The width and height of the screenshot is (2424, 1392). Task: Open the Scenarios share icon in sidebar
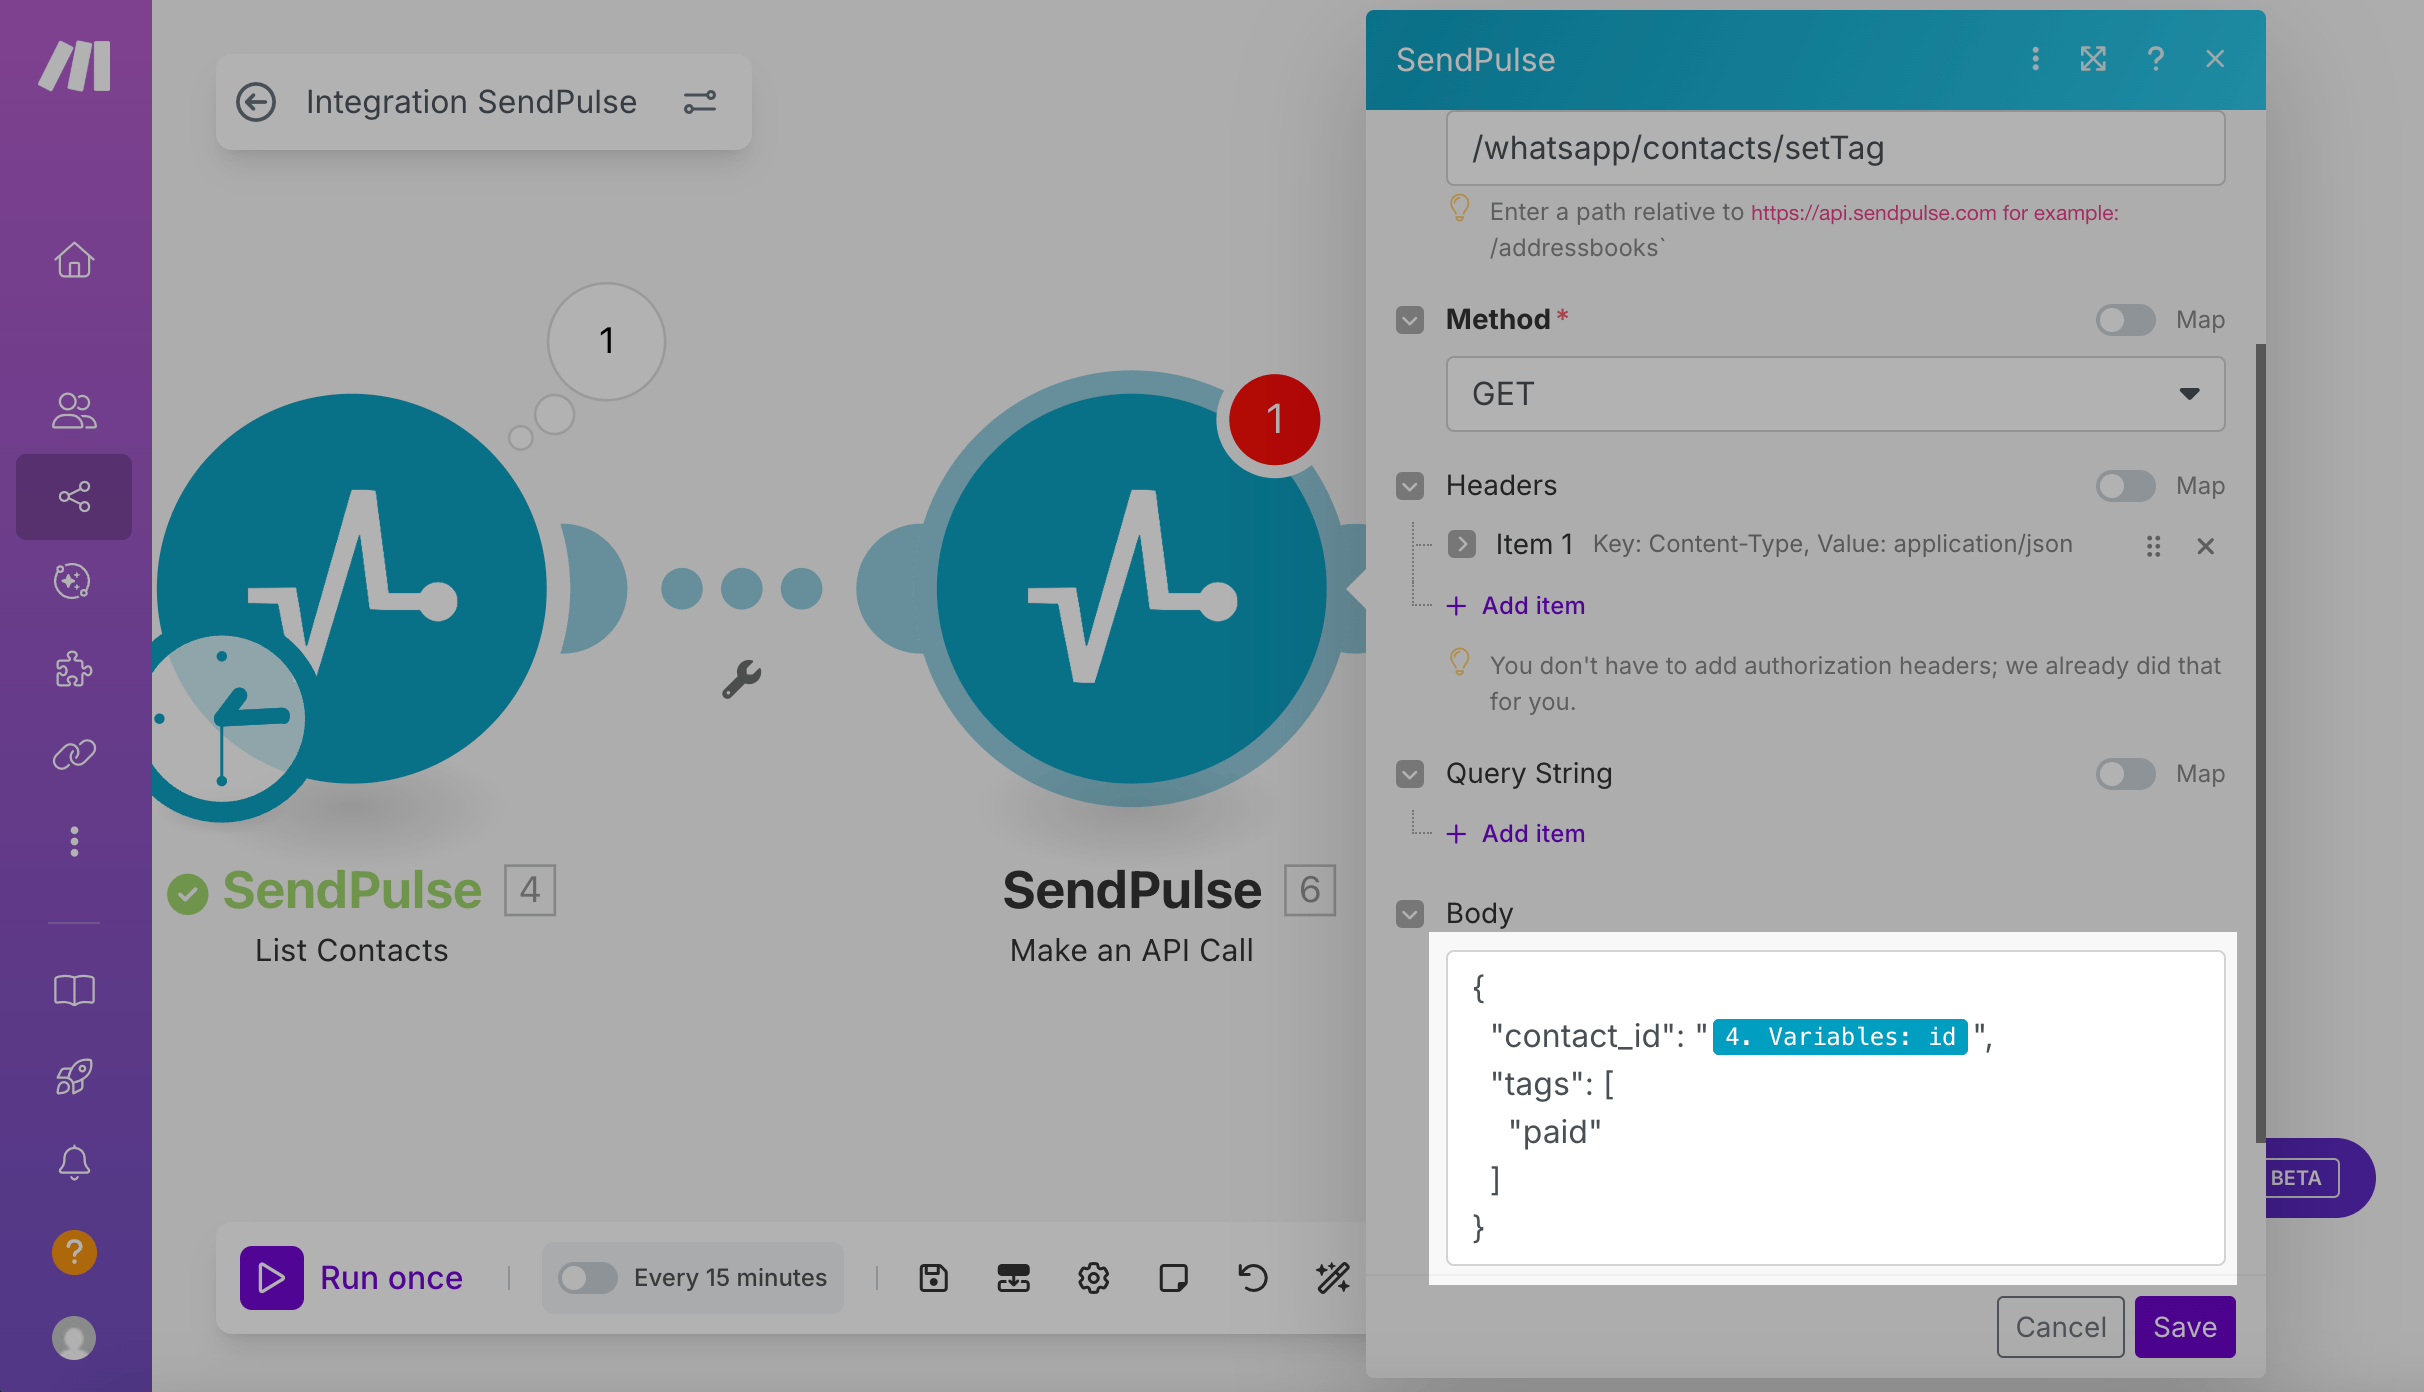74,497
